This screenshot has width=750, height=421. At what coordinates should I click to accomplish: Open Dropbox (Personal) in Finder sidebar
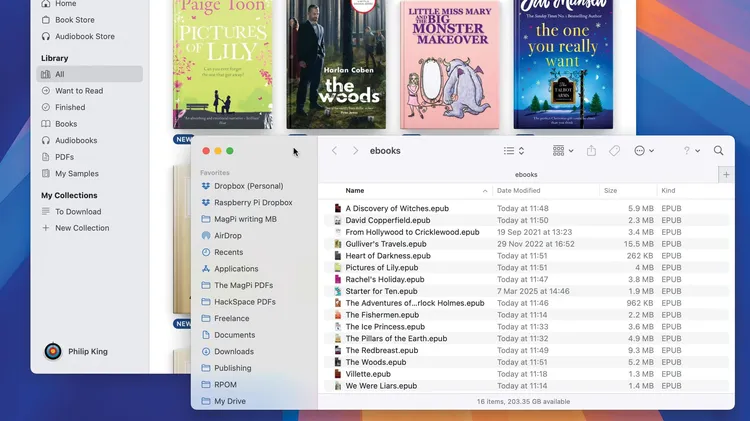243,186
